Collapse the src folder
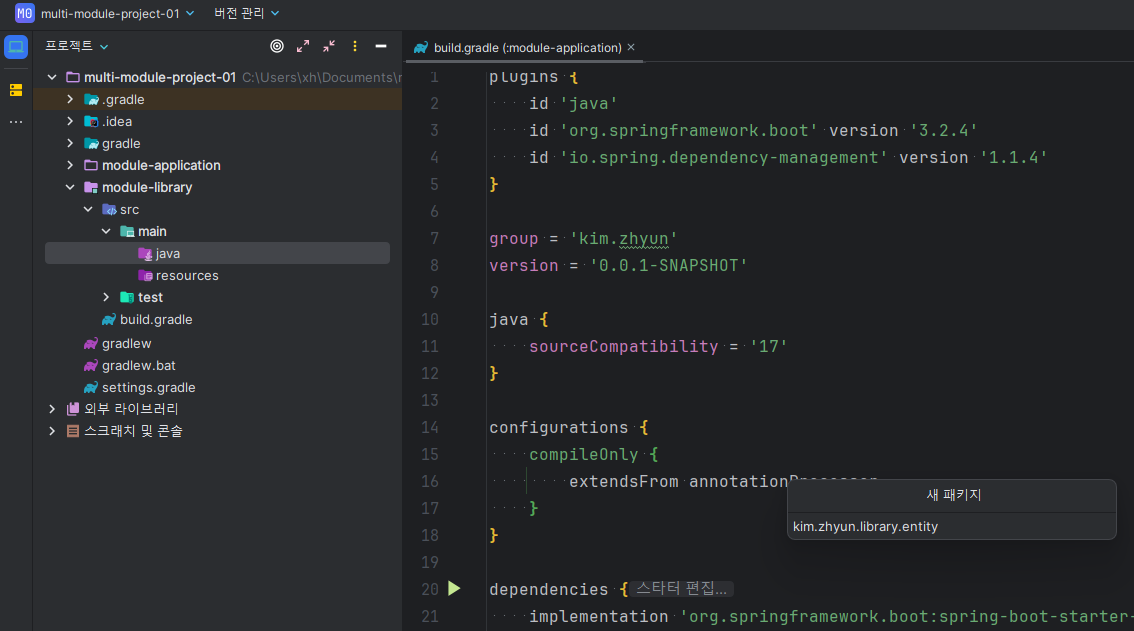The height and width of the screenshot is (631, 1134). click(x=88, y=209)
